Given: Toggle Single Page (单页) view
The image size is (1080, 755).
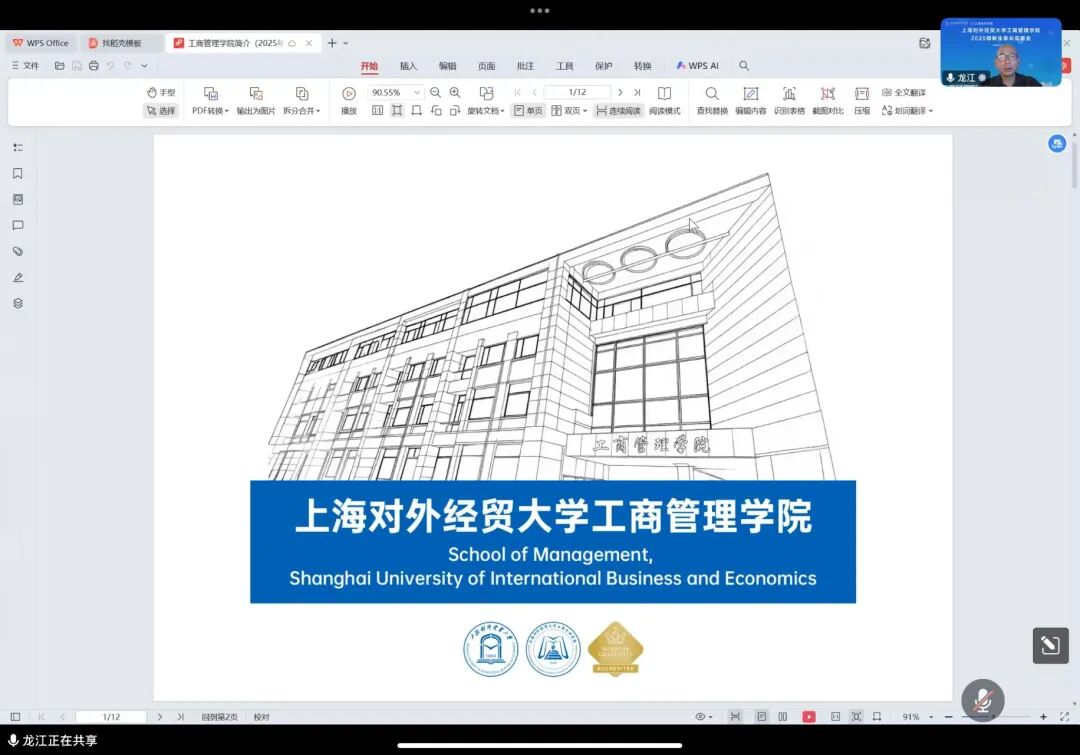Looking at the screenshot, I should 528,111.
